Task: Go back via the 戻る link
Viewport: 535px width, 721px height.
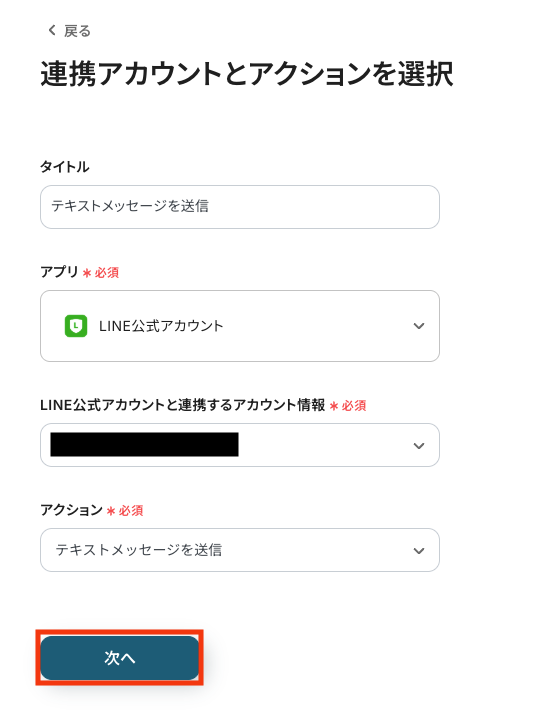Action: pos(69,31)
